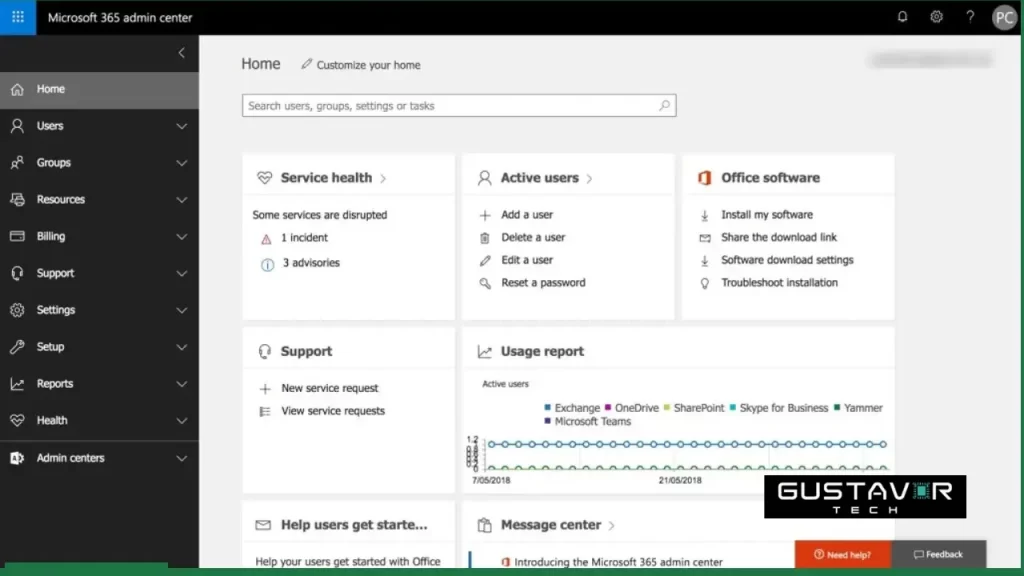Image resolution: width=1024 pixels, height=576 pixels.
Task: Open Users in the sidebar
Action: coord(99,126)
